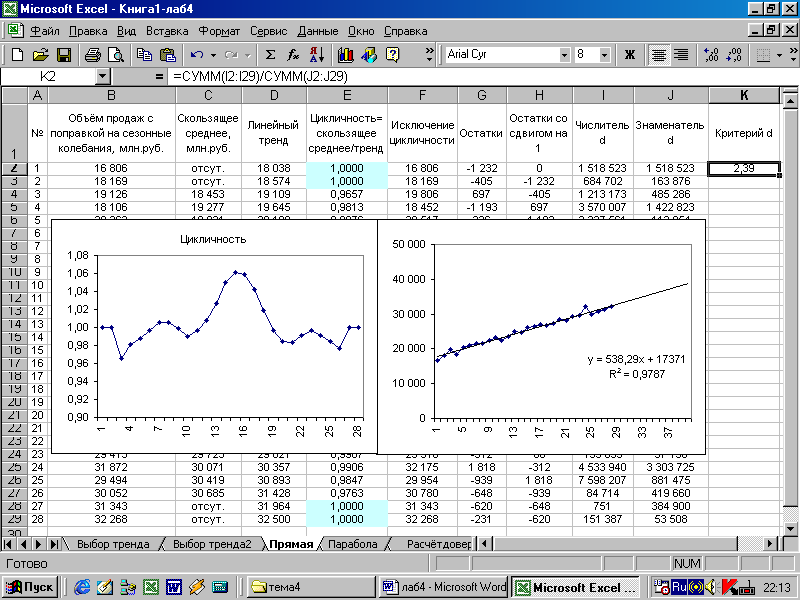Launch Internet Explorer from quick launch
800x600 pixels.
(x=82, y=587)
